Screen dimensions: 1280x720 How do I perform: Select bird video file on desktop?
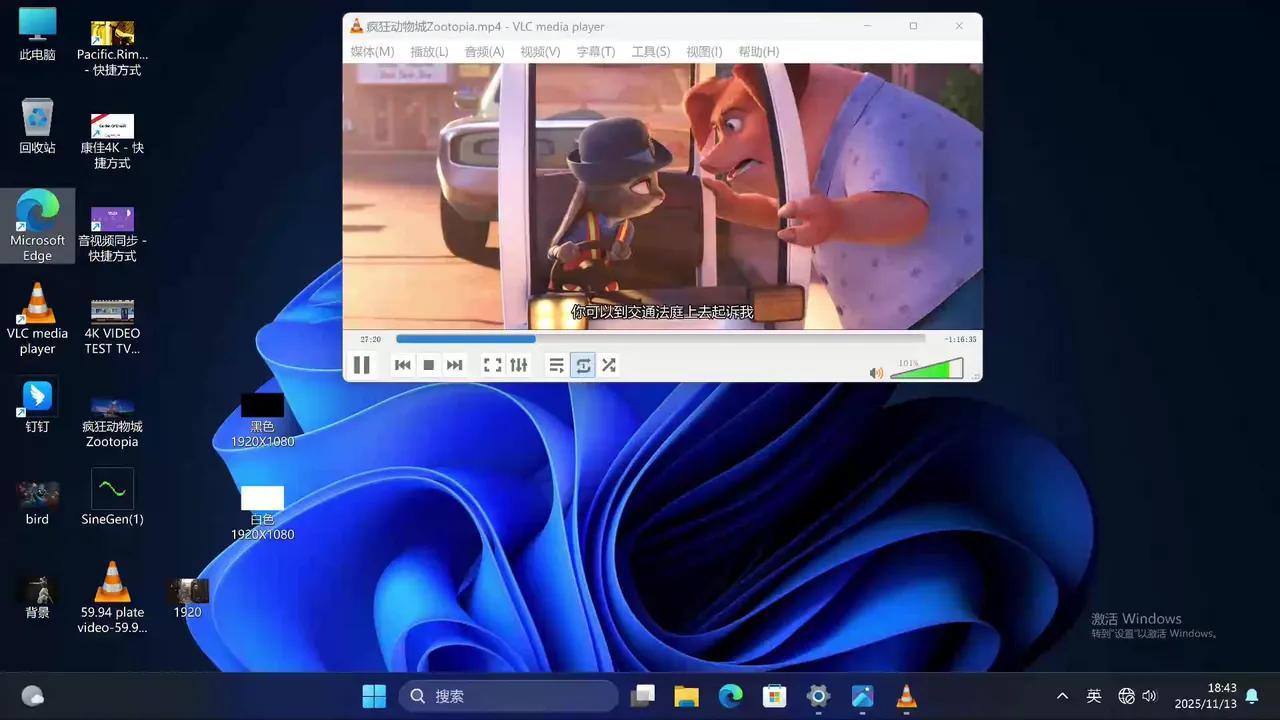(x=37, y=502)
